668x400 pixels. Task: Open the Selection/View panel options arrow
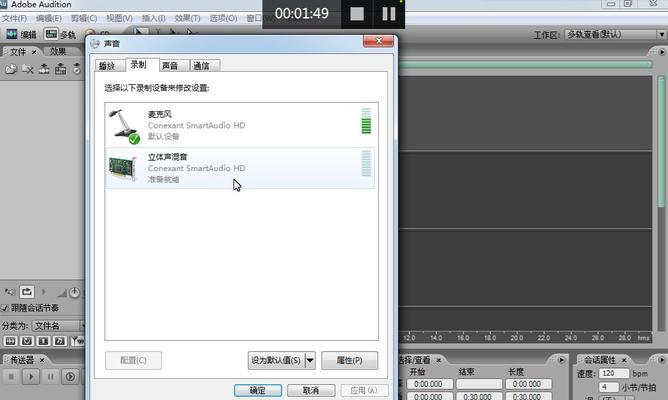tap(561, 360)
